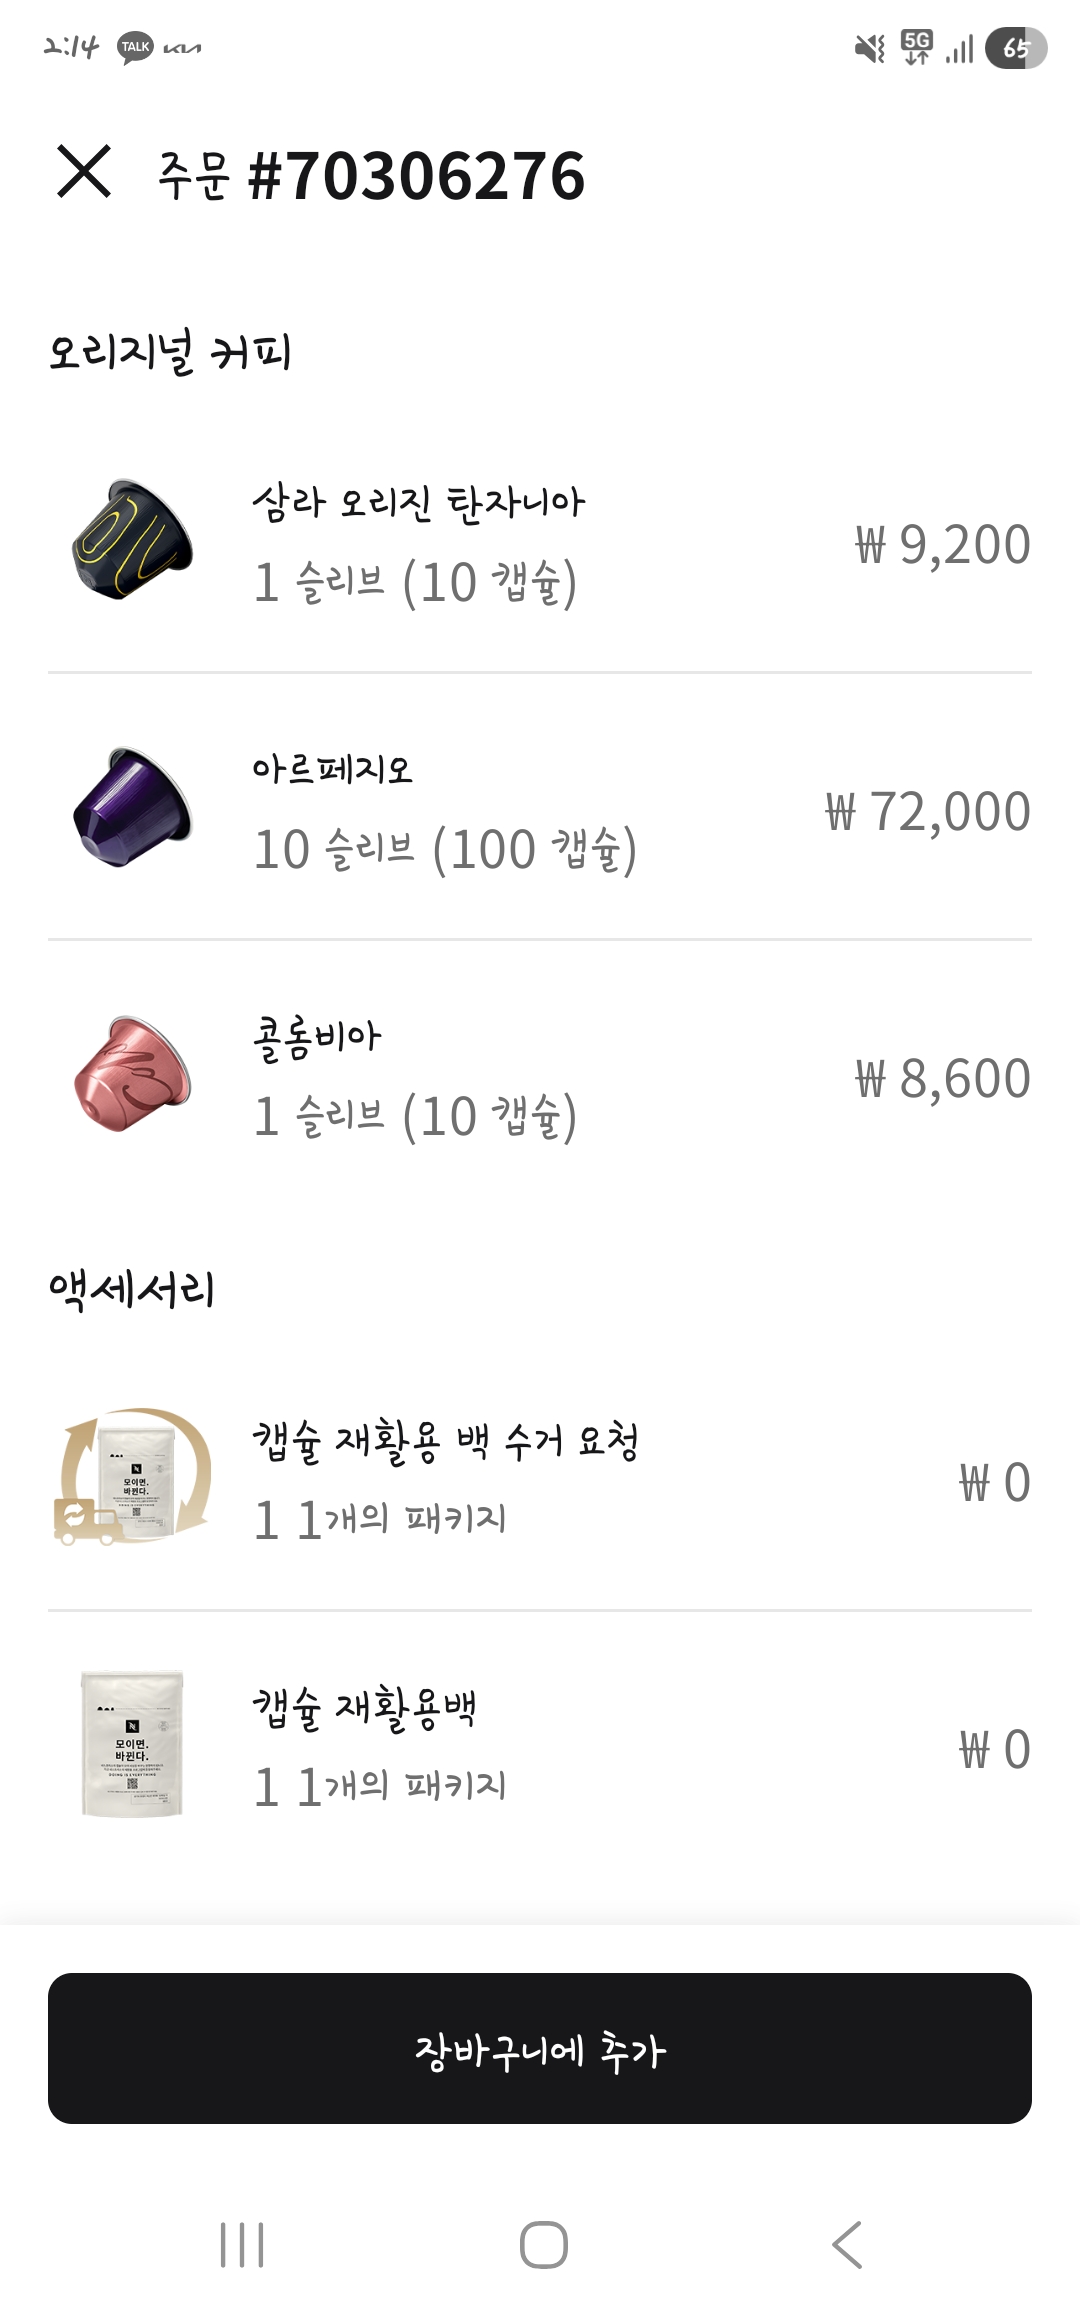The height and width of the screenshot is (2316, 1080).
Task: Open the 아르페지오 product name
Action: coord(332,770)
